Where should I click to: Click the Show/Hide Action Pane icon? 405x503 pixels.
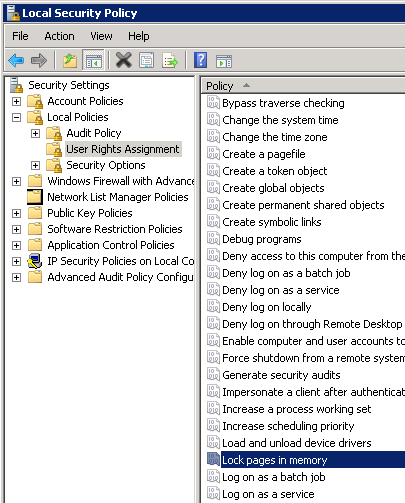point(224,61)
